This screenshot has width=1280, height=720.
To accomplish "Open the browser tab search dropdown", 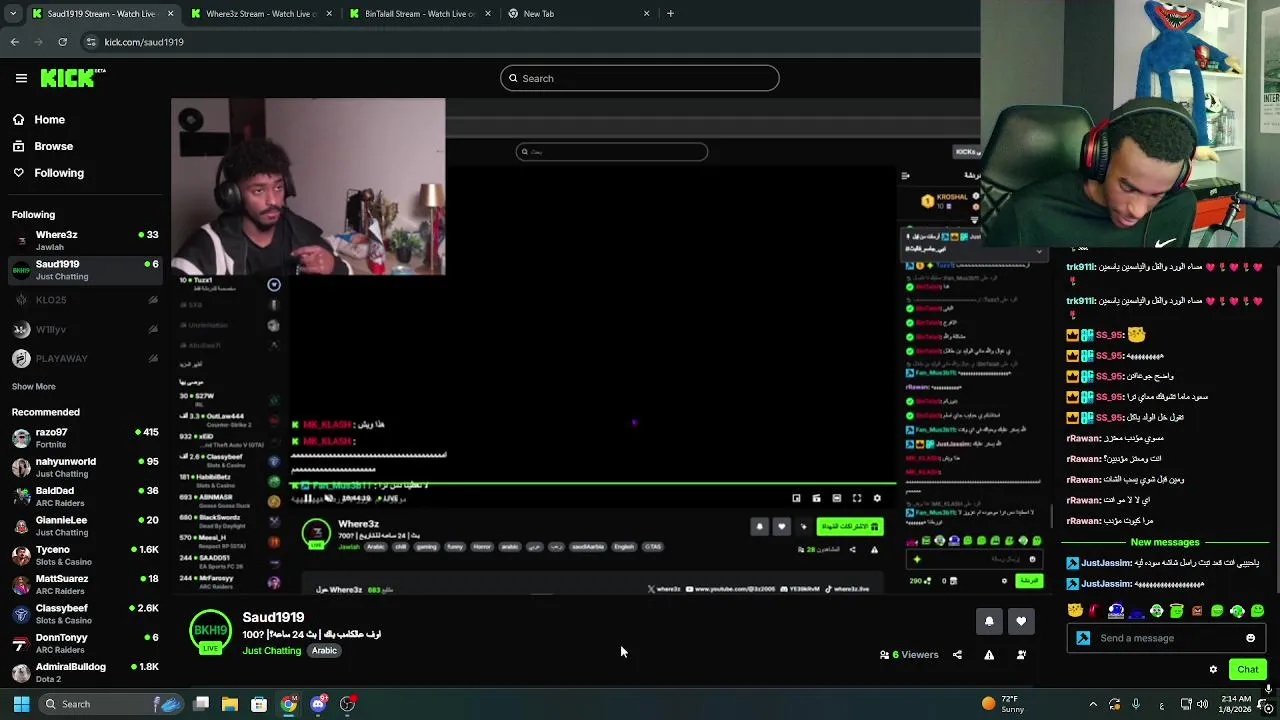I will click(12, 13).
